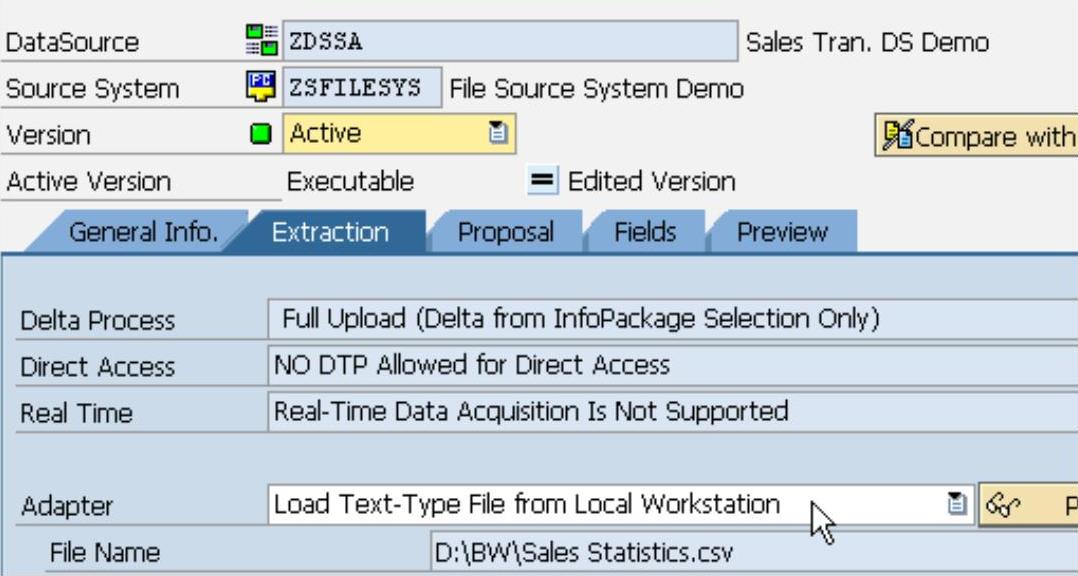Switch to the General Info. tab

coord(143,233)
